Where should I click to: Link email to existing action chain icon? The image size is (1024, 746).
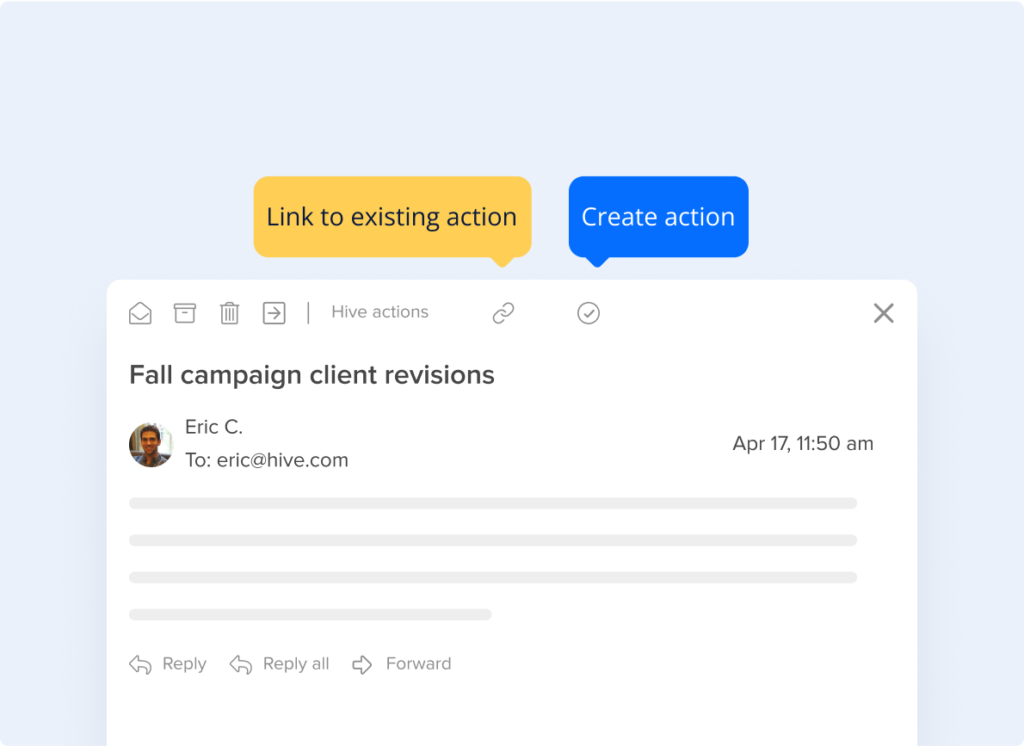point(504,313)
